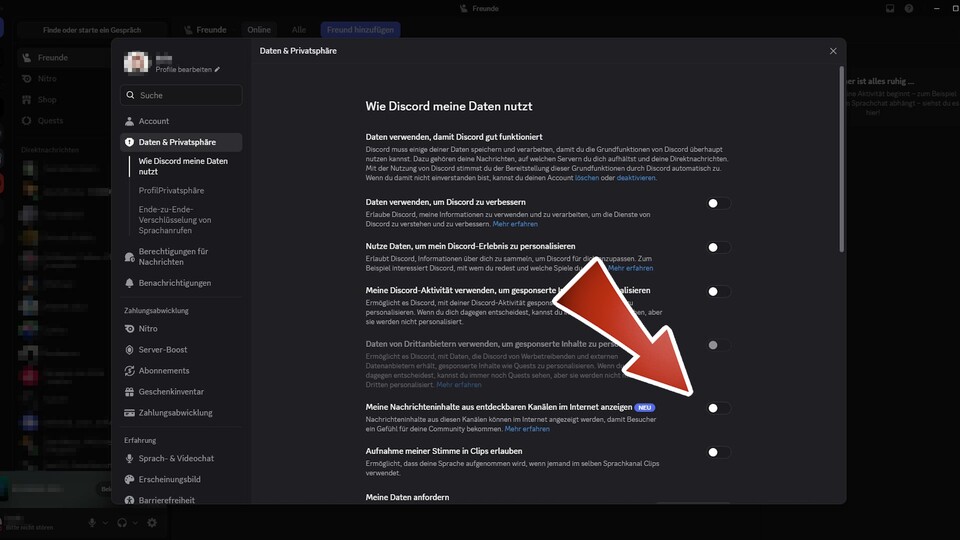This screenshot has width=960, height=540.
Task: Click the search magnifier icon in settings
Action: coord(130,95)
